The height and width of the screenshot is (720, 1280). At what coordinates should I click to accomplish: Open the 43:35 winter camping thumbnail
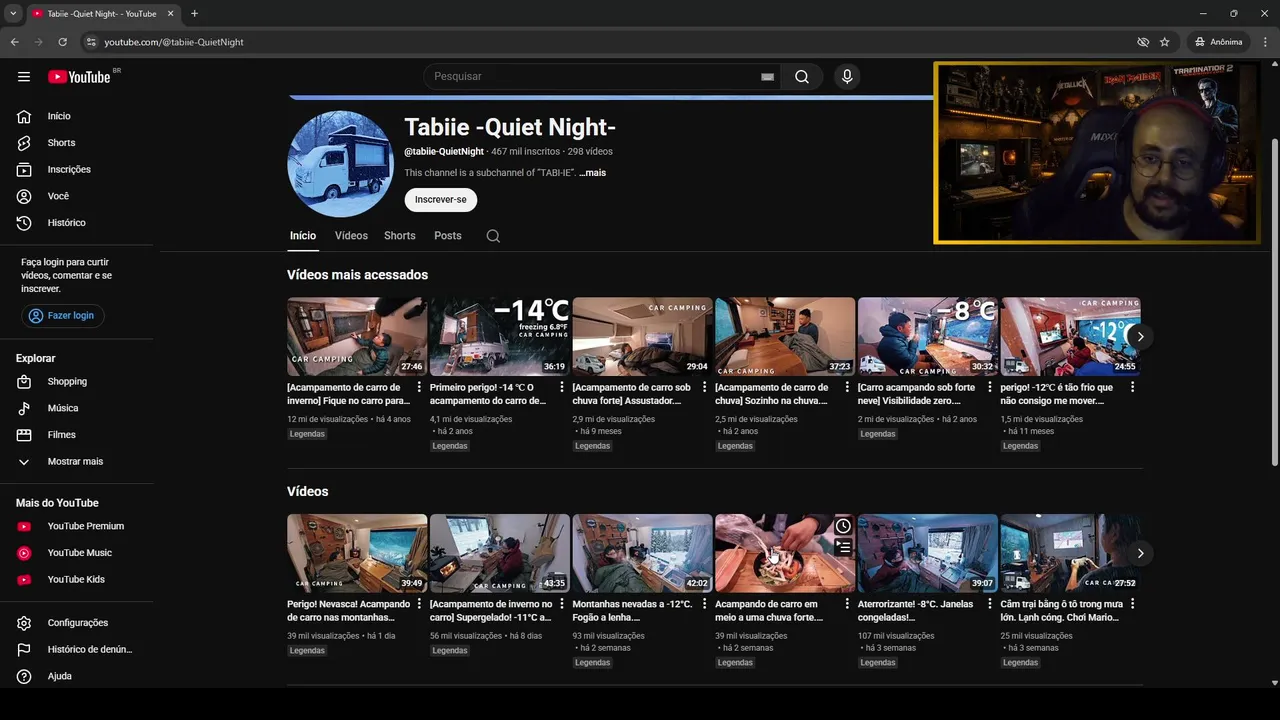click(x=500, y=553)
